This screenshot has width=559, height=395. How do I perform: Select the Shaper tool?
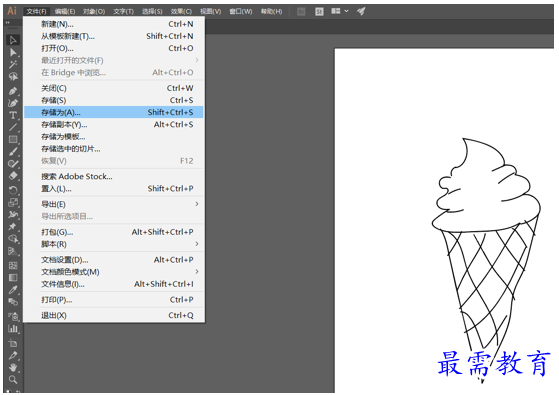click(x=13, y=164)
